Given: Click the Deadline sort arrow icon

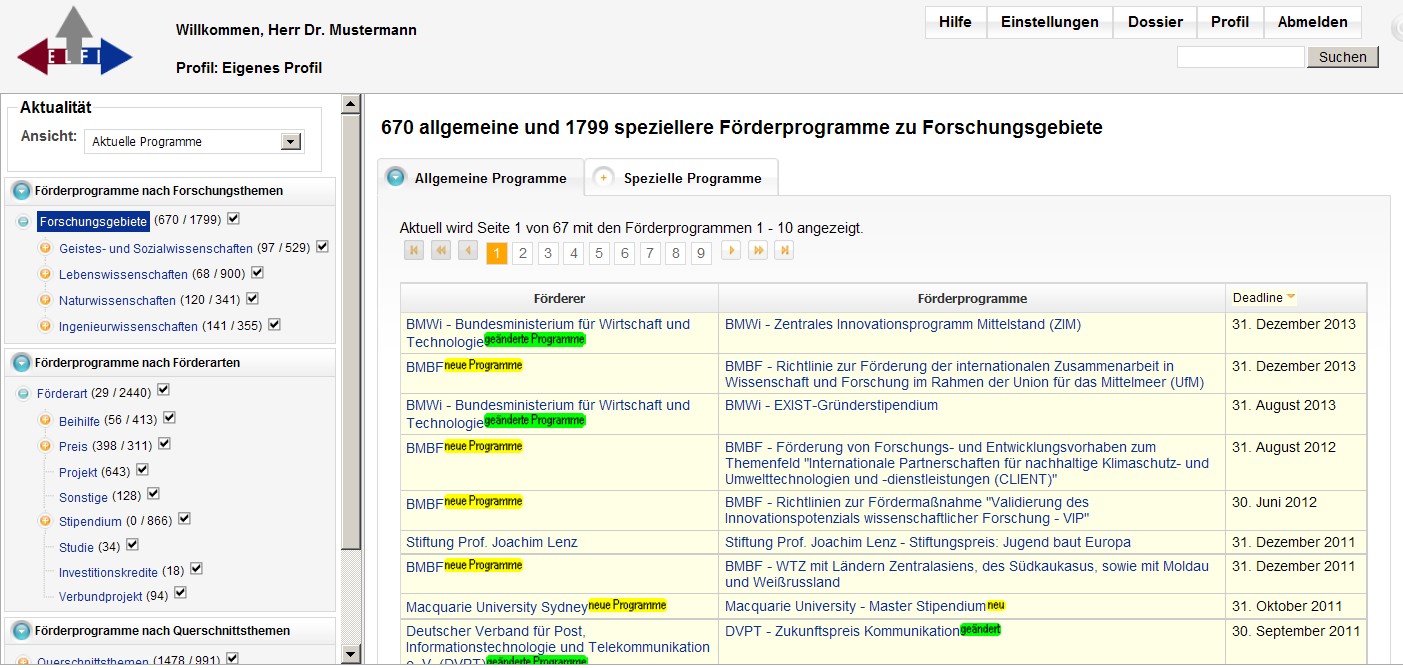Looking at the screenshot, I should click(1292, 297).
